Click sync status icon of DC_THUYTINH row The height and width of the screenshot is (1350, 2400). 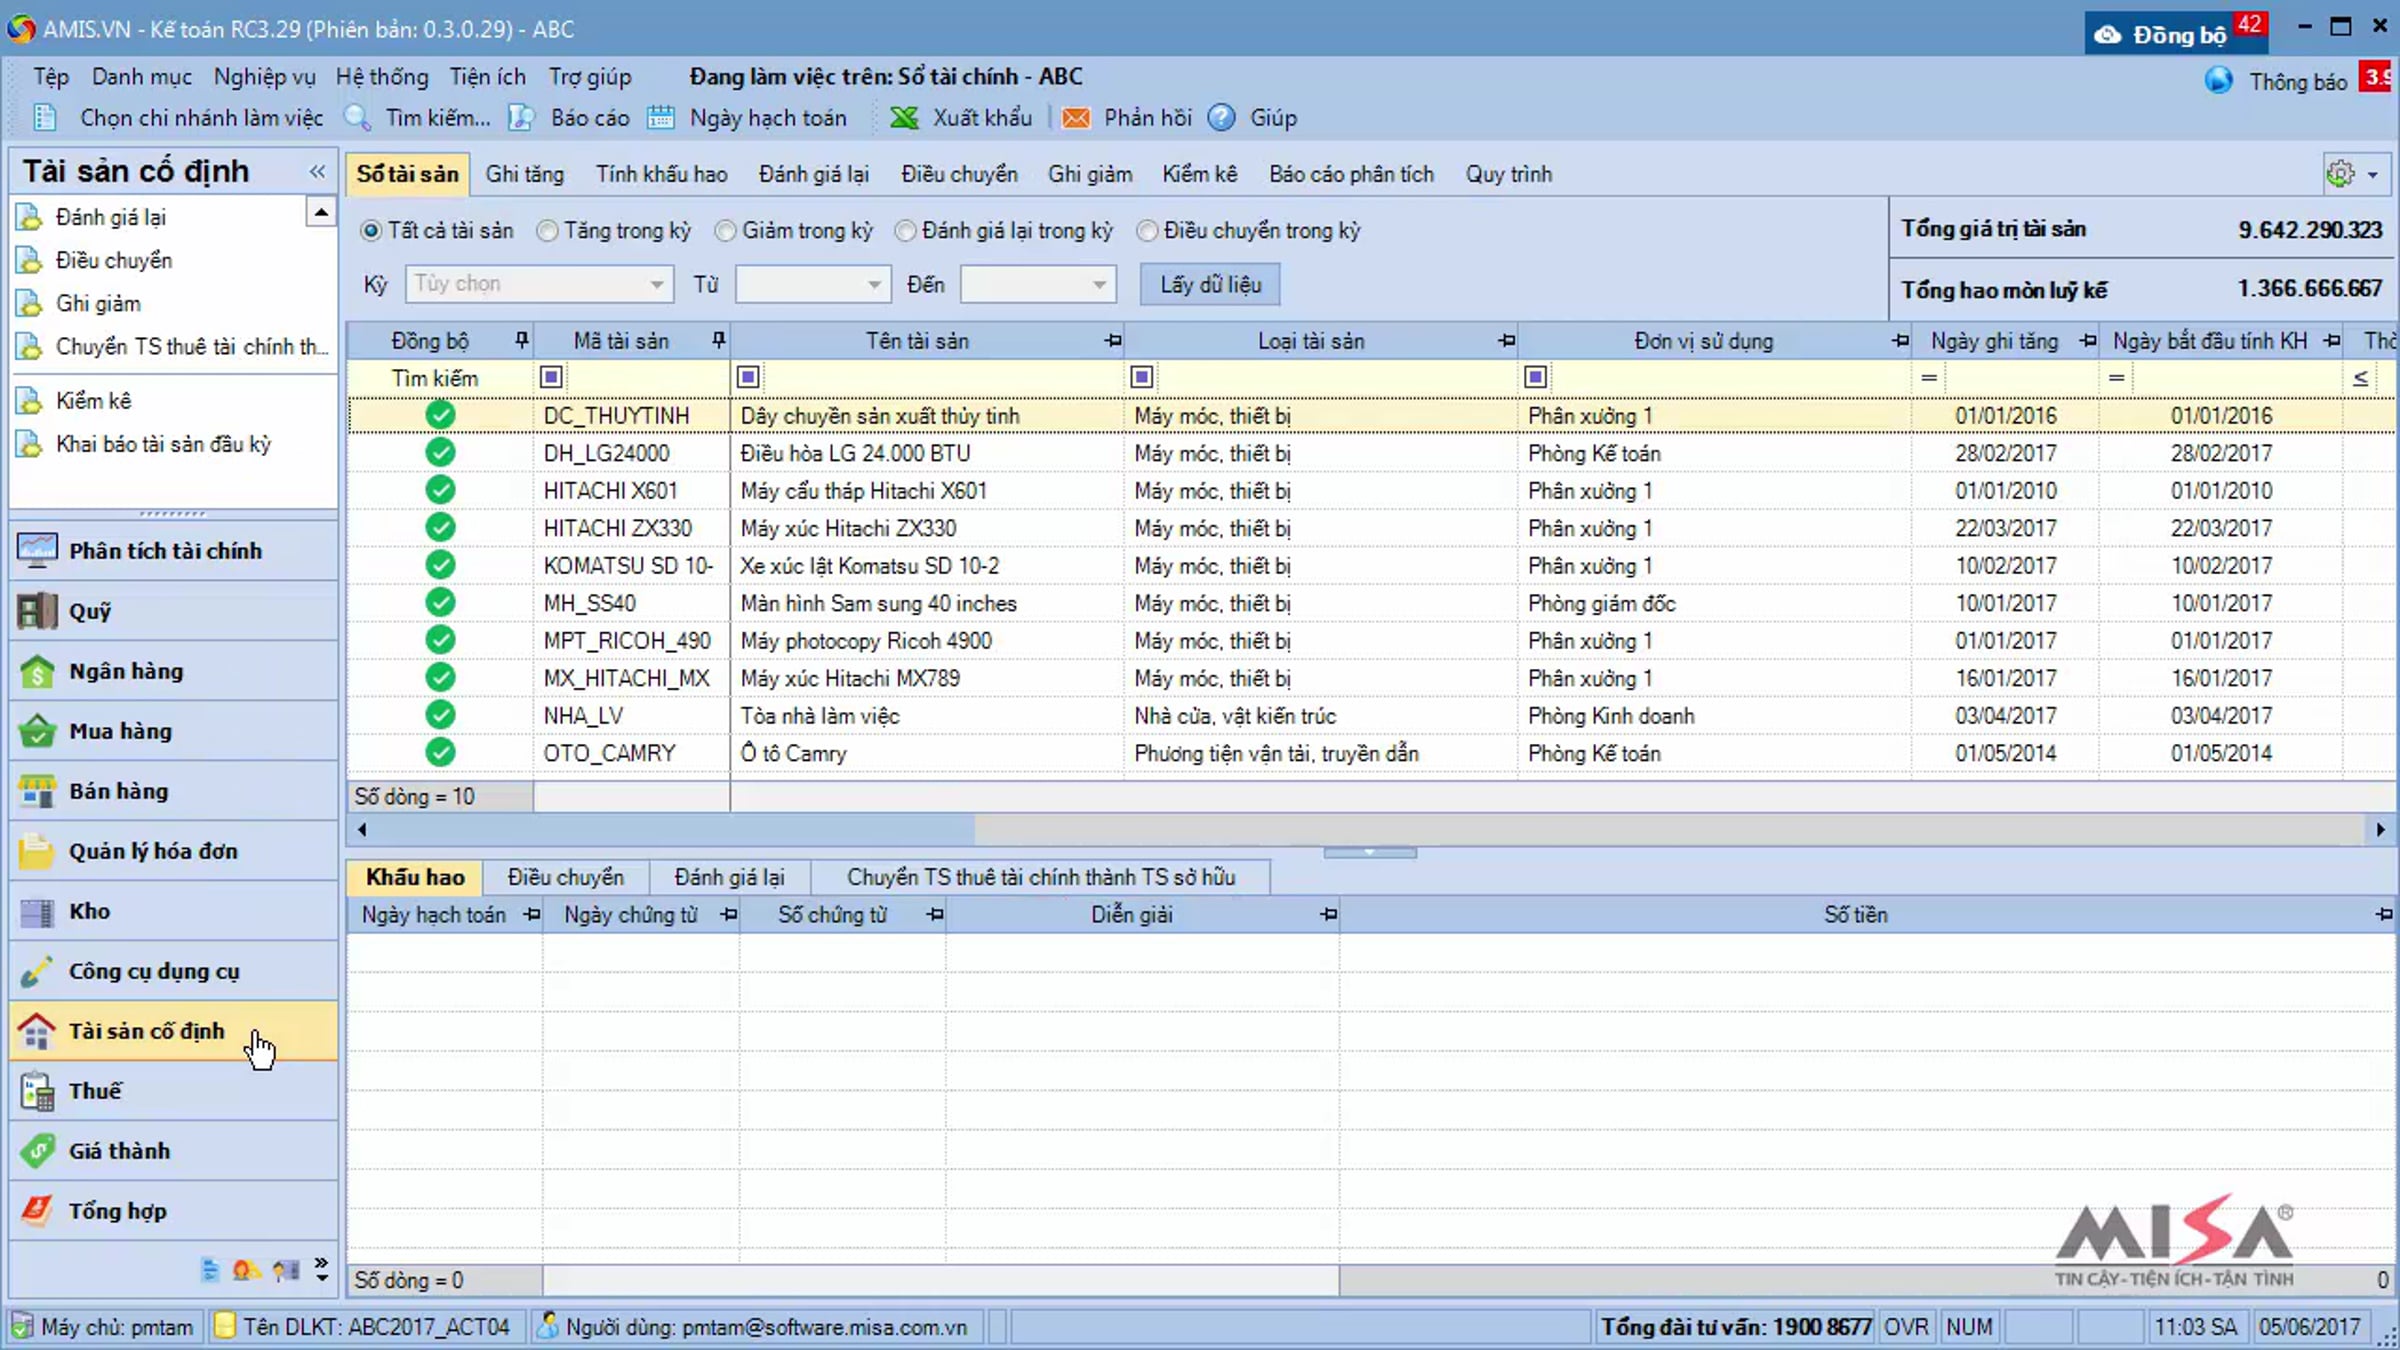pyautogui.click(x=440, y=415)
